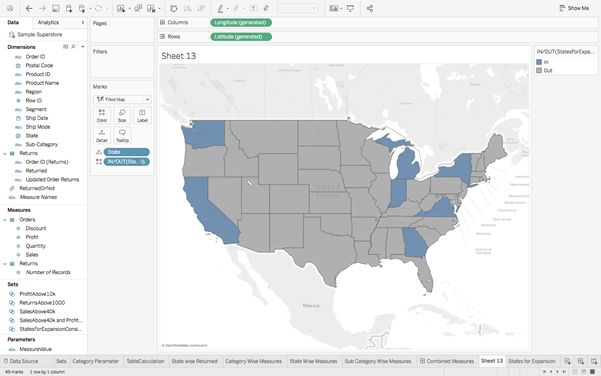Click the Label card in Marks
The image size is (601, 376).
[142, 115]
